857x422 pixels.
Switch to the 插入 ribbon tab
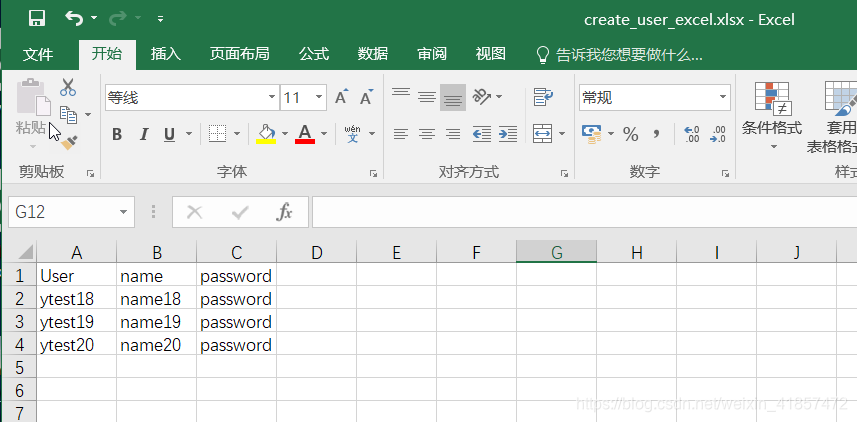point(166,54)
